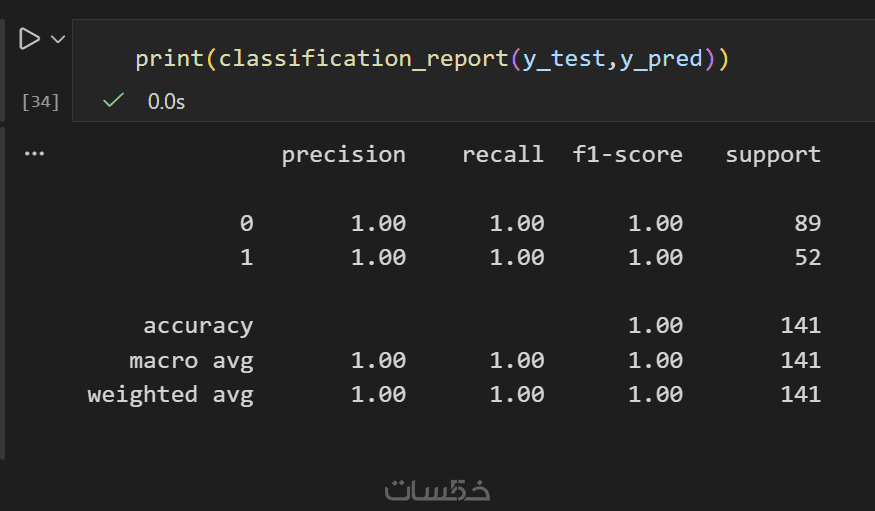This screenshot has width=875, height=511.
Task: Click the precision column header
Action: pyautogui.click(x=343, y=154)
